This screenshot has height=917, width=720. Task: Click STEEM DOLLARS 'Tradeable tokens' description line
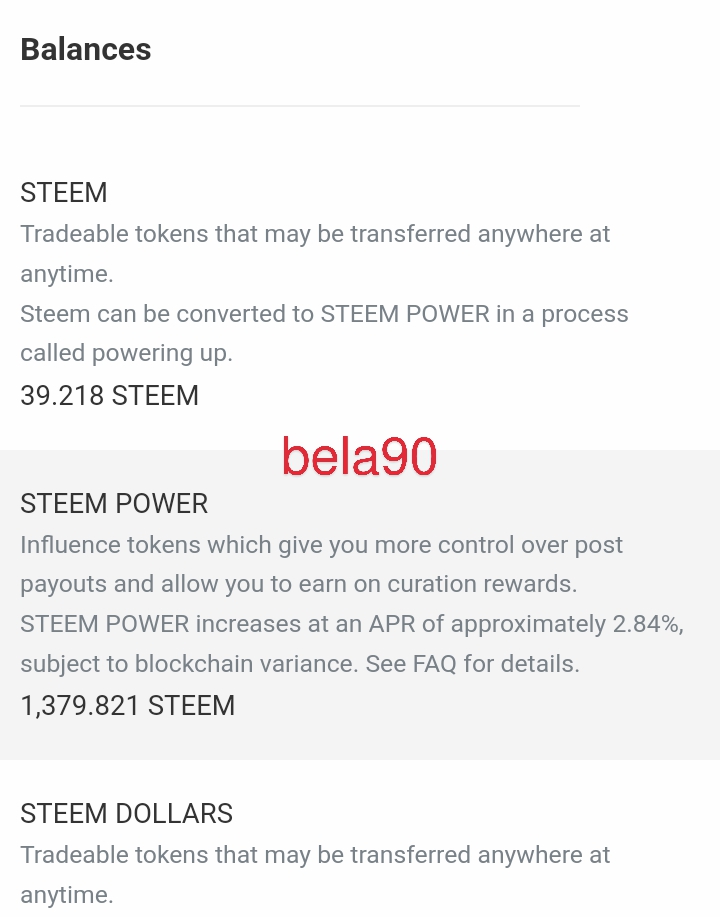pyautogui.click(x=315, y=855)
